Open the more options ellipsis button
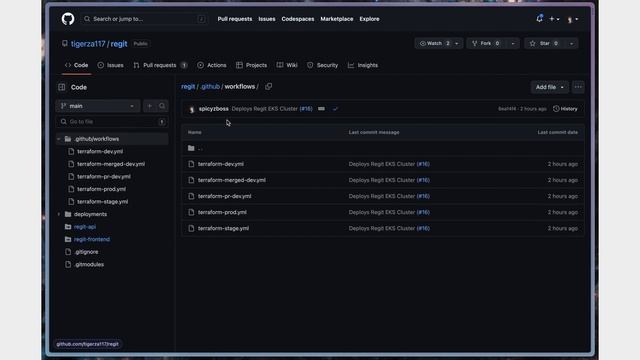Image resolution: width=640 pixels, height=360 pixels. click(x=578, y=87)
